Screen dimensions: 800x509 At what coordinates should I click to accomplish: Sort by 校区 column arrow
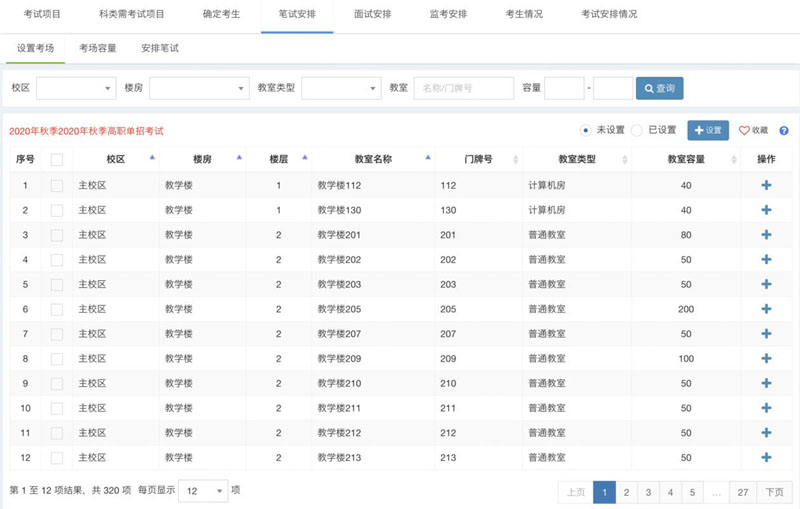point(152,158)
